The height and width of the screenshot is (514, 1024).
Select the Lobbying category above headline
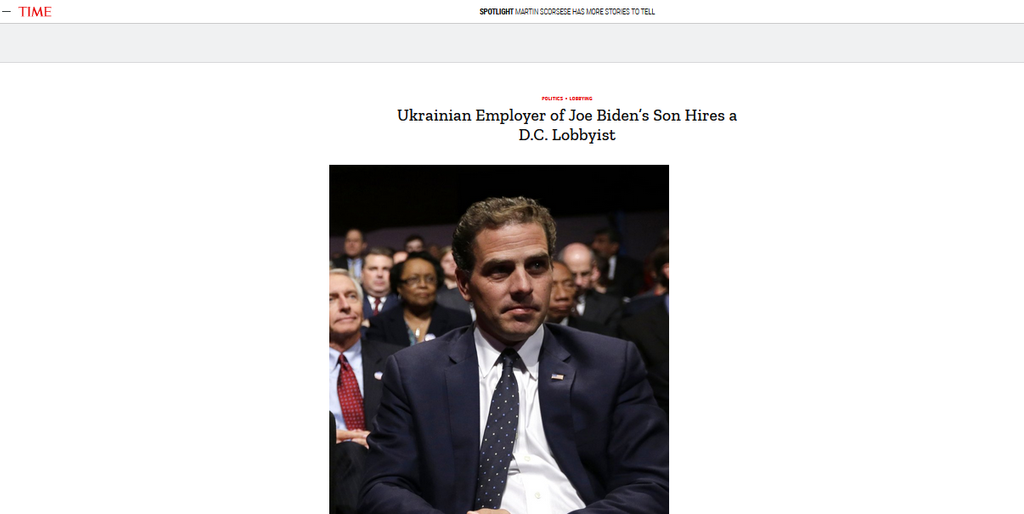click(581, 99)
